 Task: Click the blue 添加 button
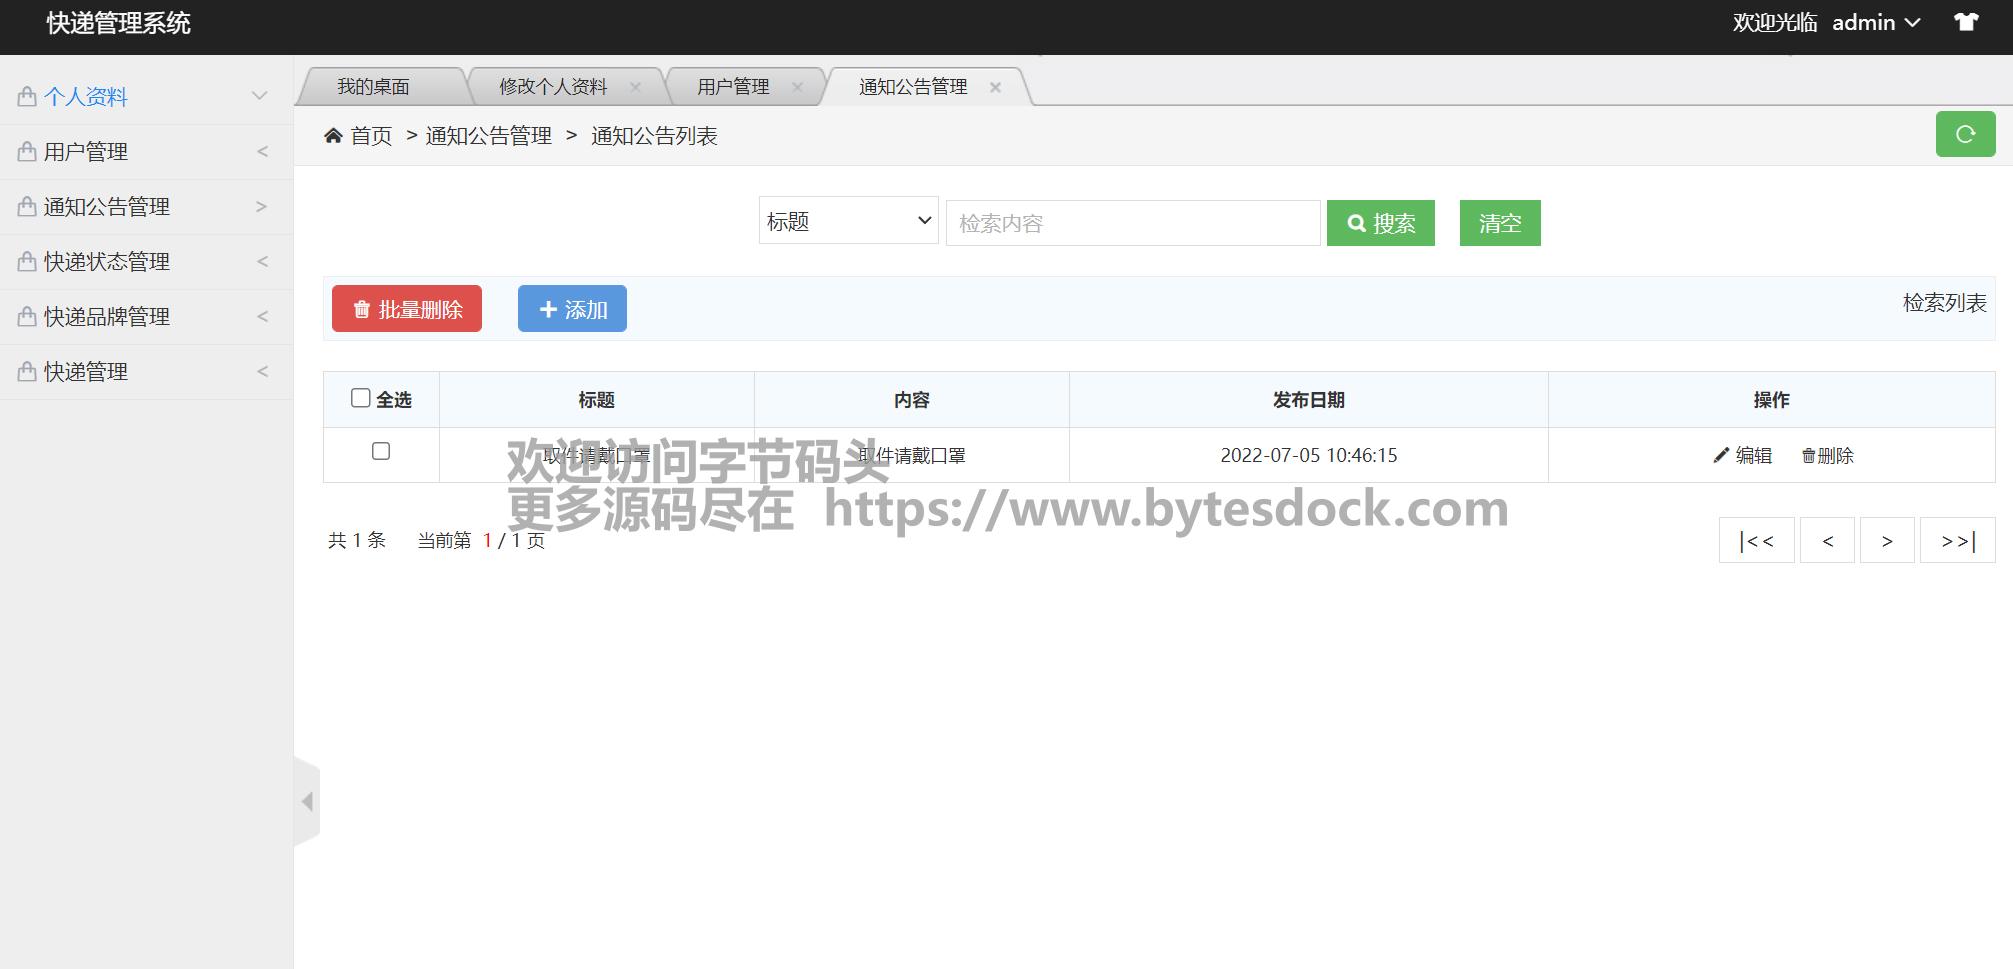click(572, 309)
